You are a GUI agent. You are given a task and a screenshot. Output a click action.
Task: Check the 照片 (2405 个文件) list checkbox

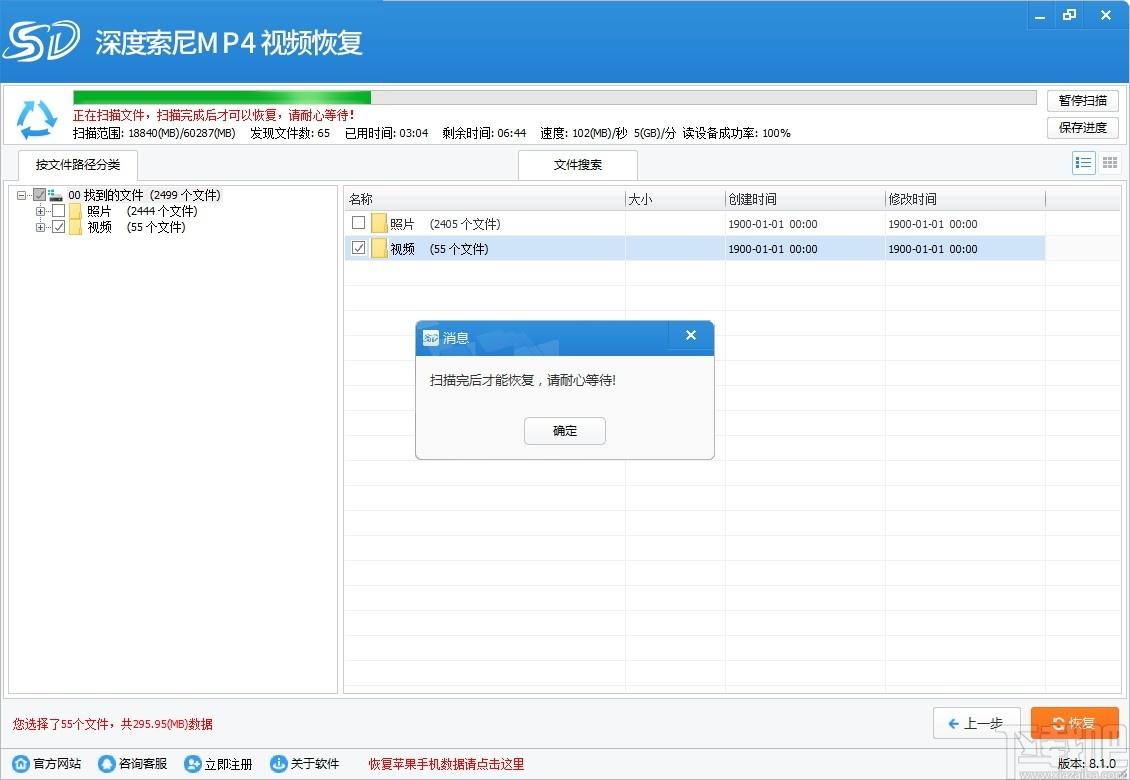click(358, 222)
